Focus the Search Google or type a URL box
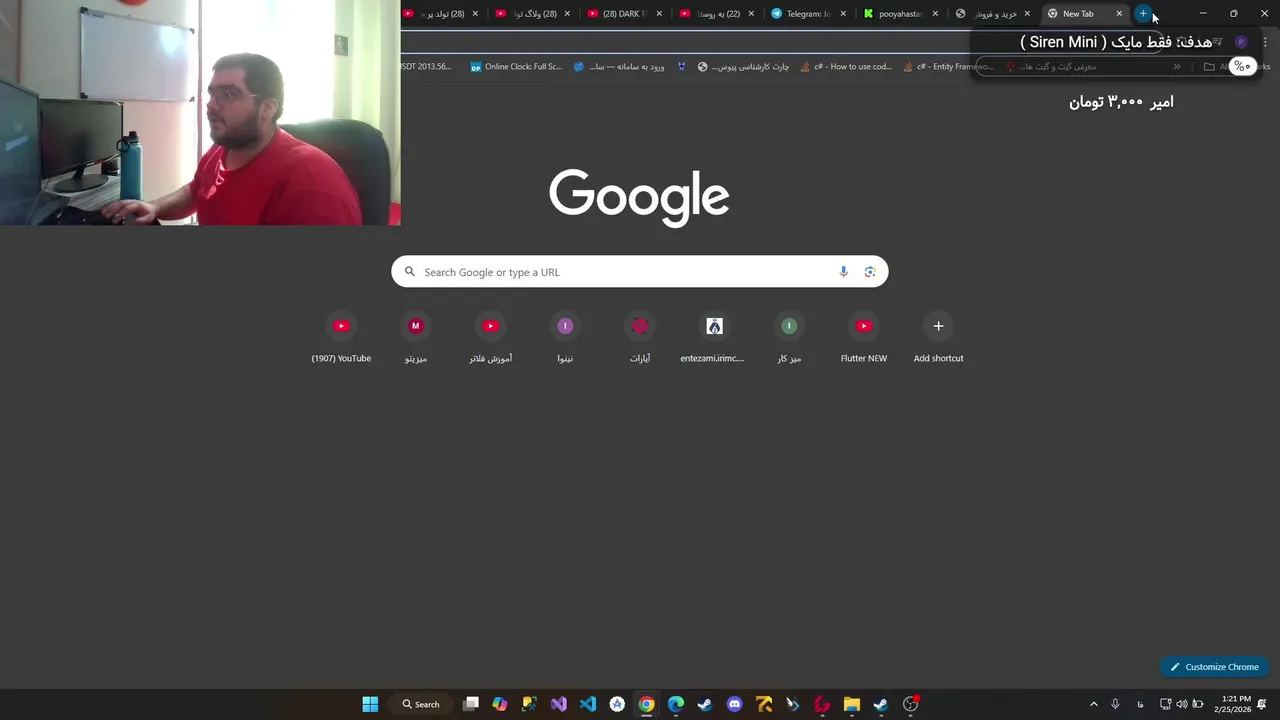Screen dimensions: 1280x720 point(640,272)
